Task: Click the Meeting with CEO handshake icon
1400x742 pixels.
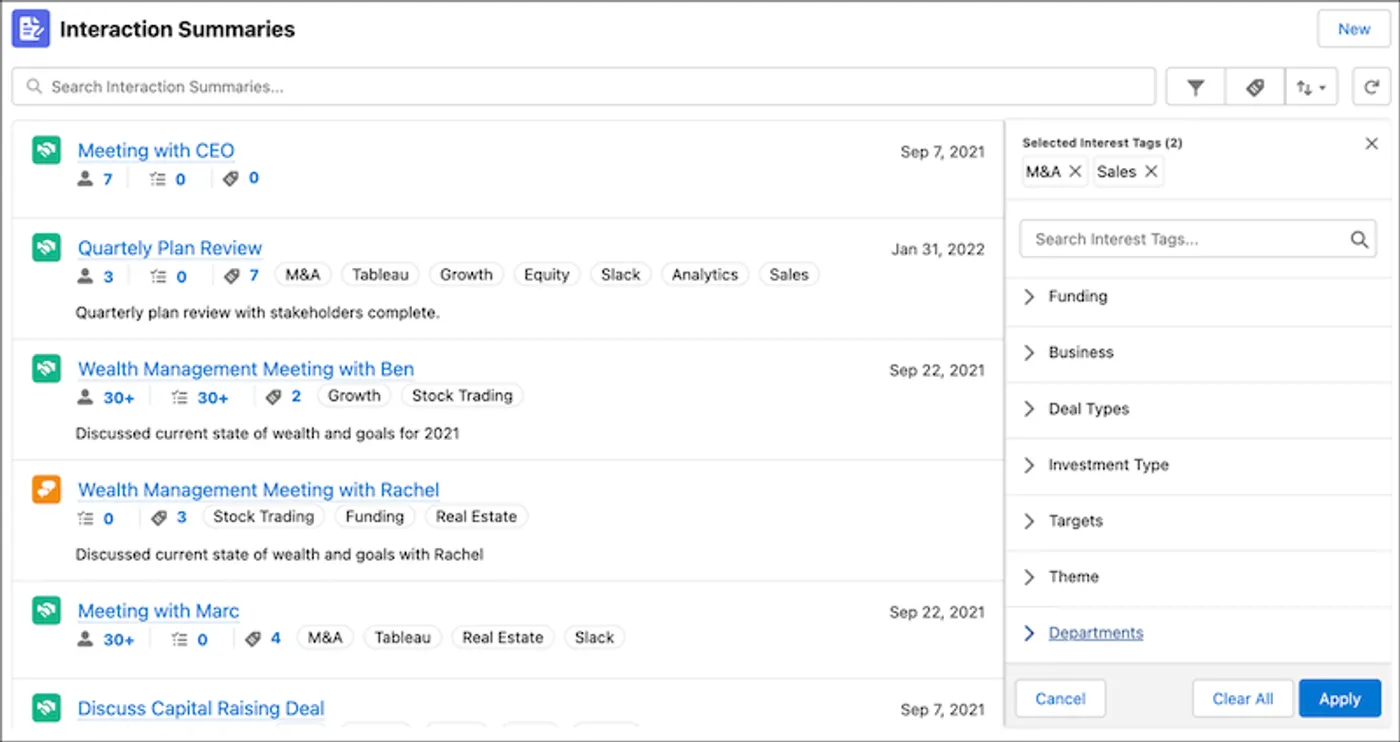Action: pyautogui.click(x=47, y=150)
